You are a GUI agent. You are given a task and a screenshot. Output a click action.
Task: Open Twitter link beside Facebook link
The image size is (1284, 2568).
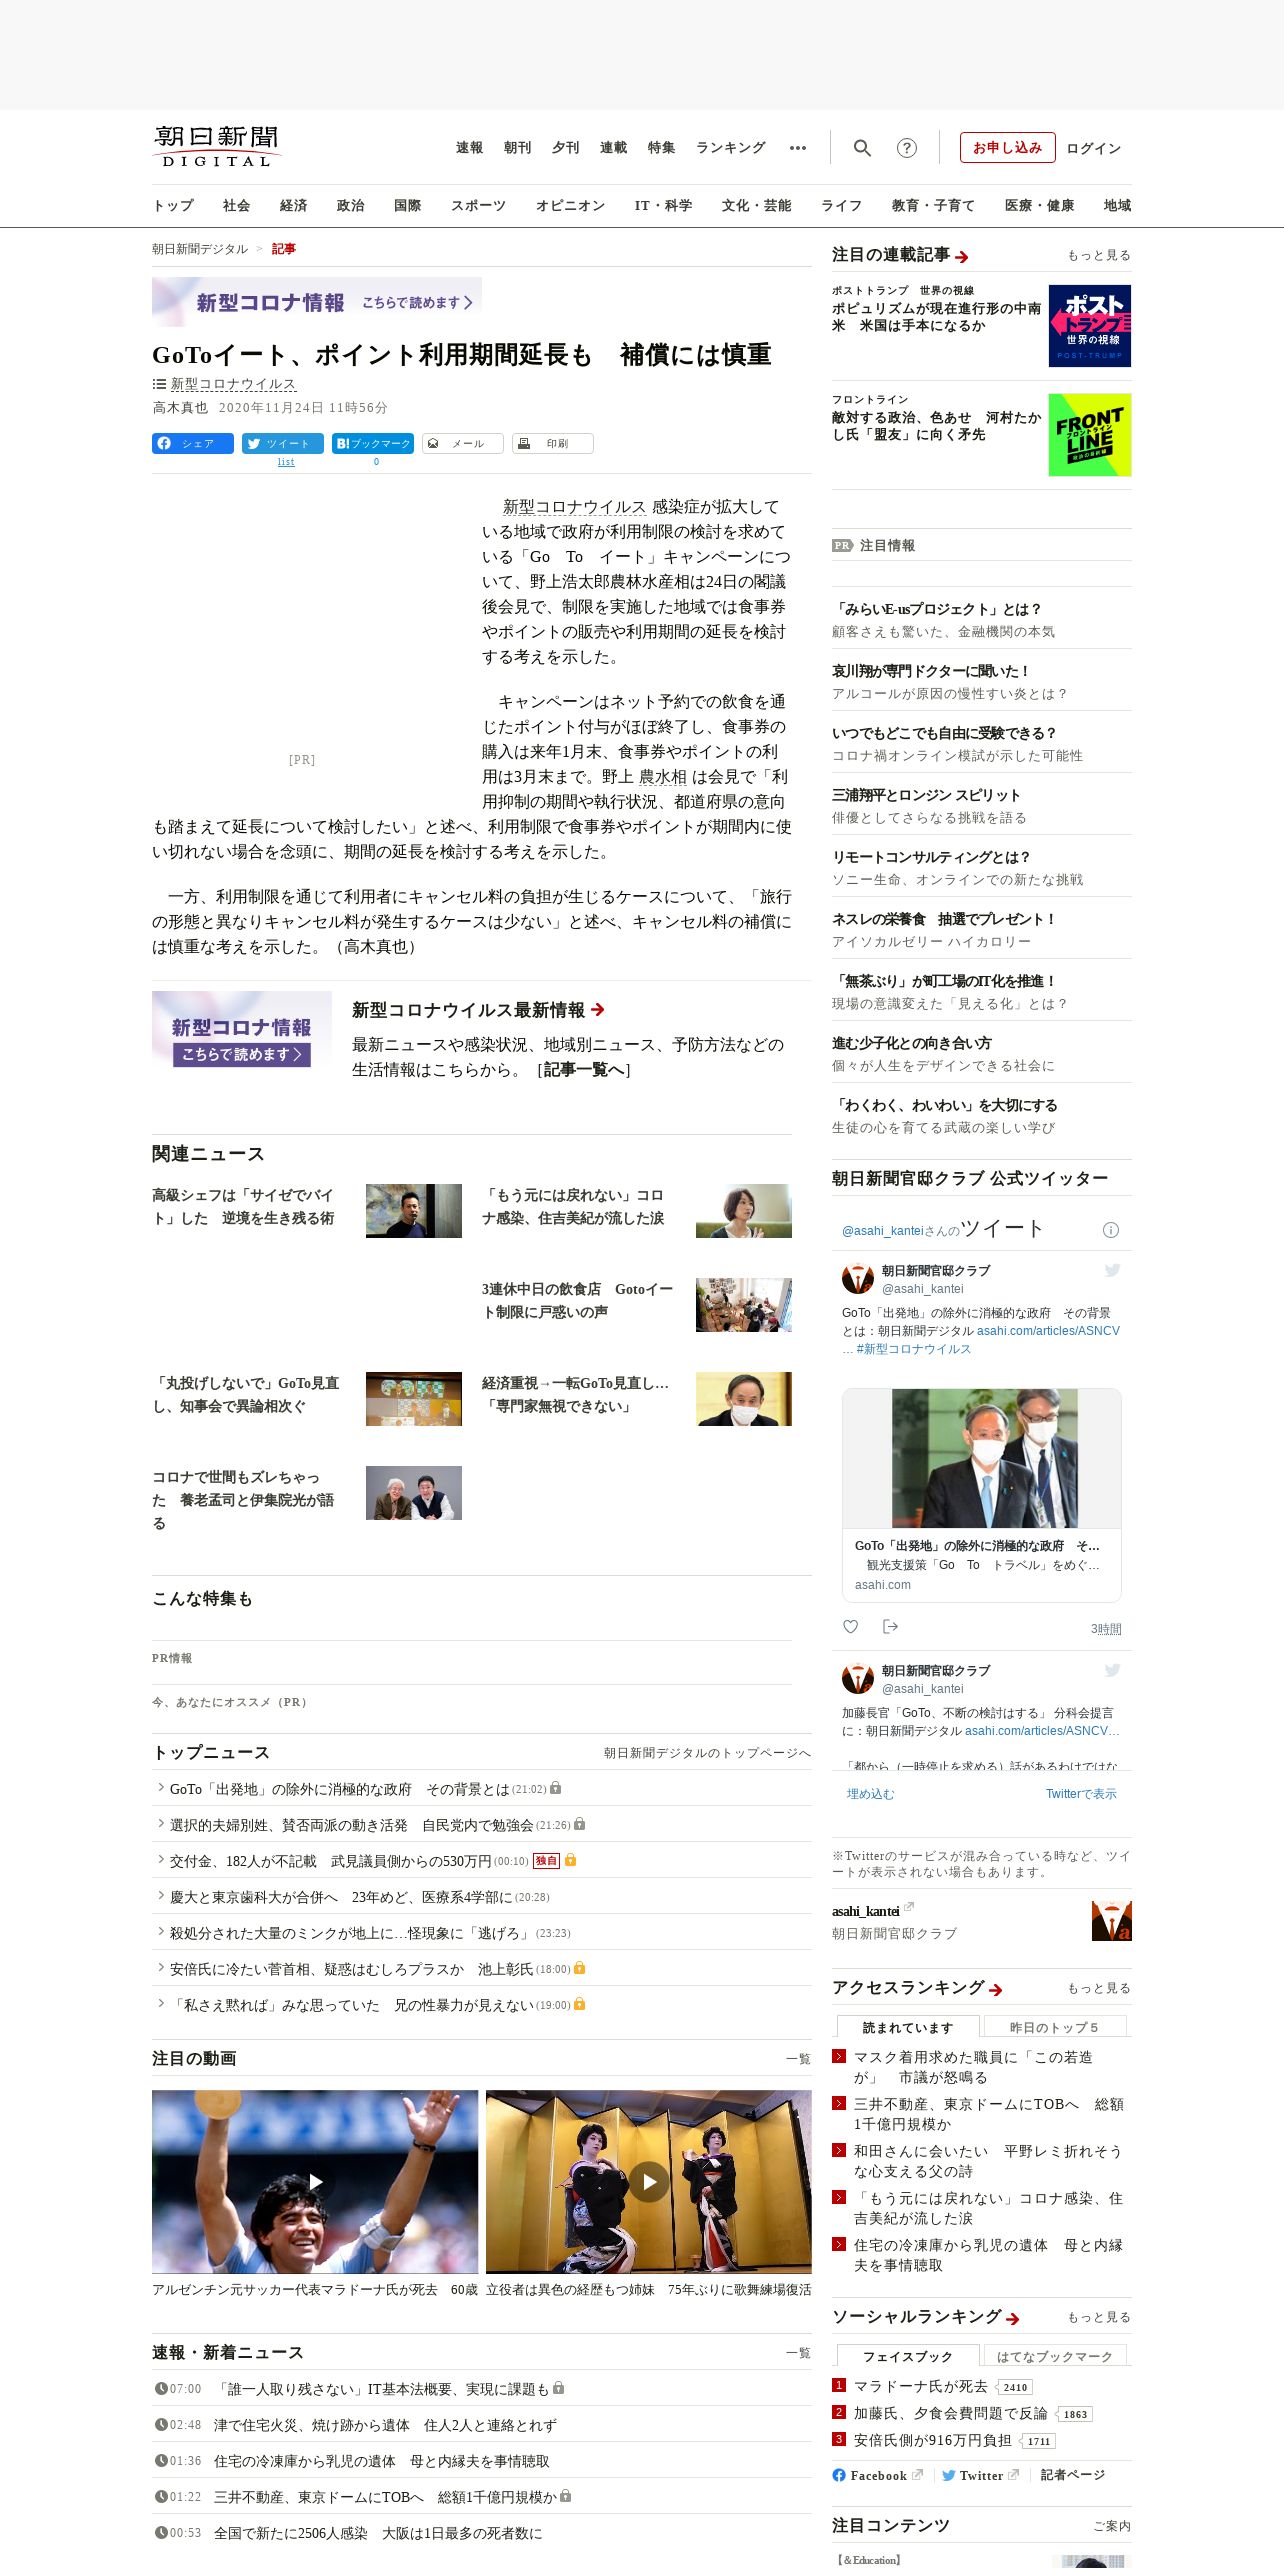coord(980,2475)
